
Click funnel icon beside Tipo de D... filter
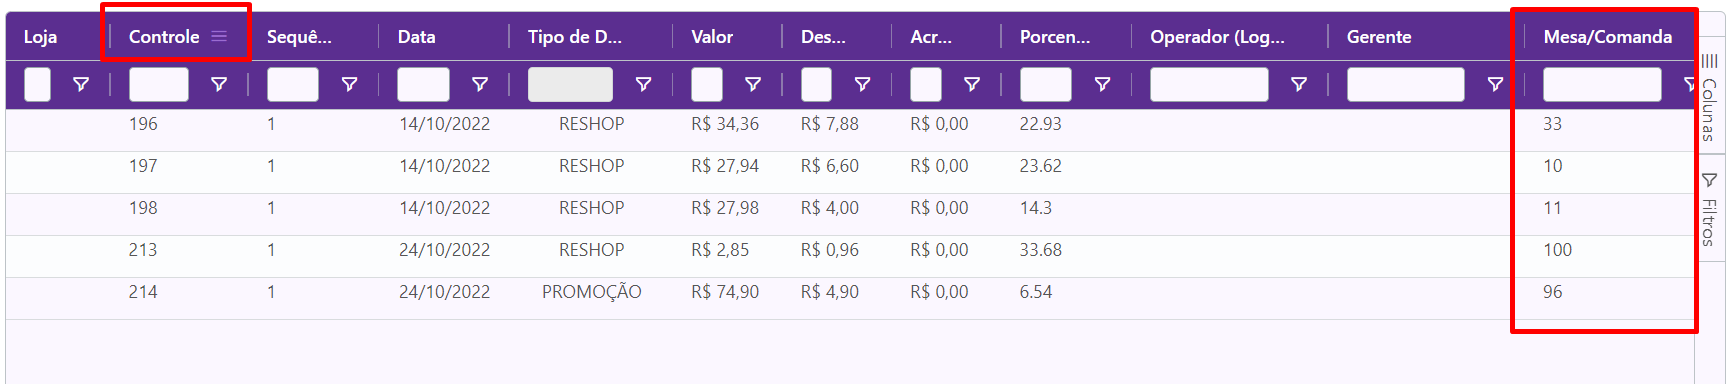click(643, 84)
